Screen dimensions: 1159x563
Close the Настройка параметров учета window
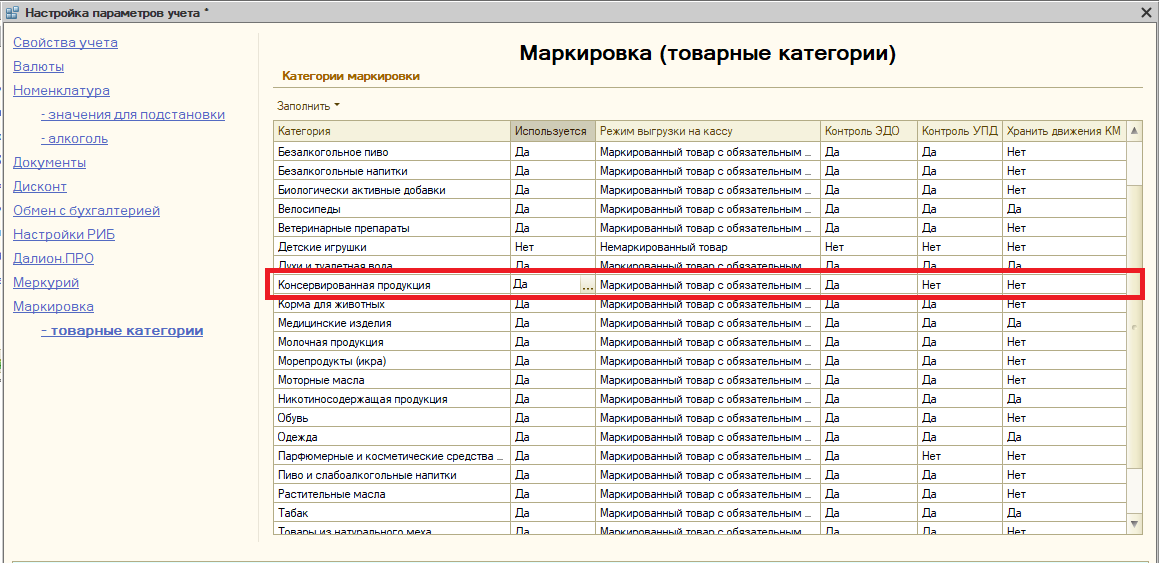click(x=1146, y=13)
